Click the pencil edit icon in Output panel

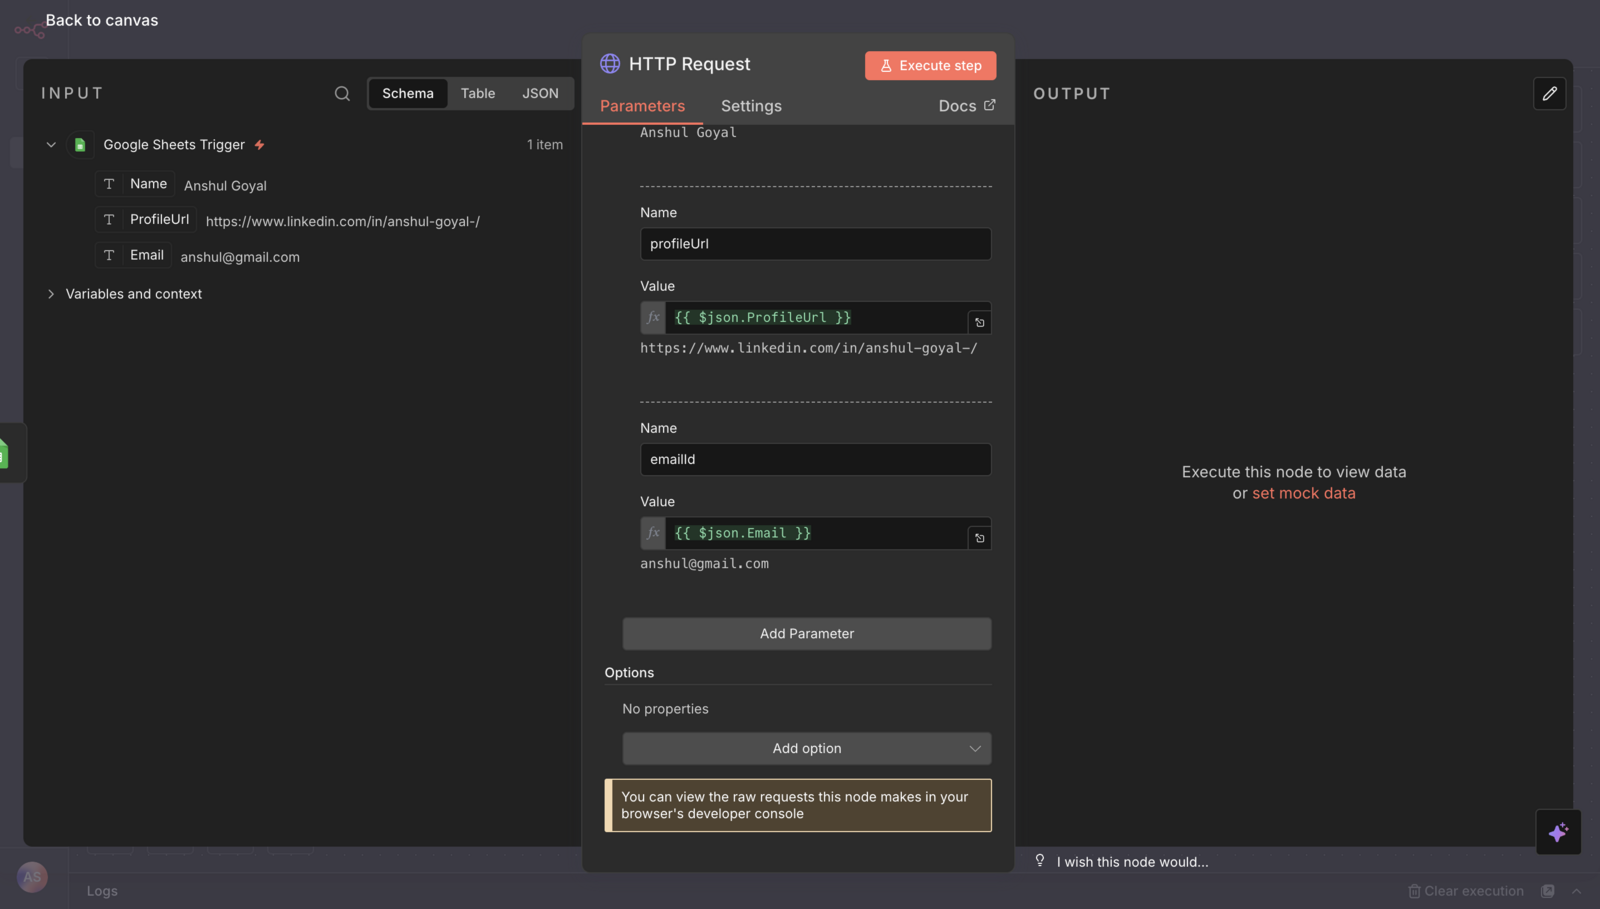click(x=1549, y=93)
